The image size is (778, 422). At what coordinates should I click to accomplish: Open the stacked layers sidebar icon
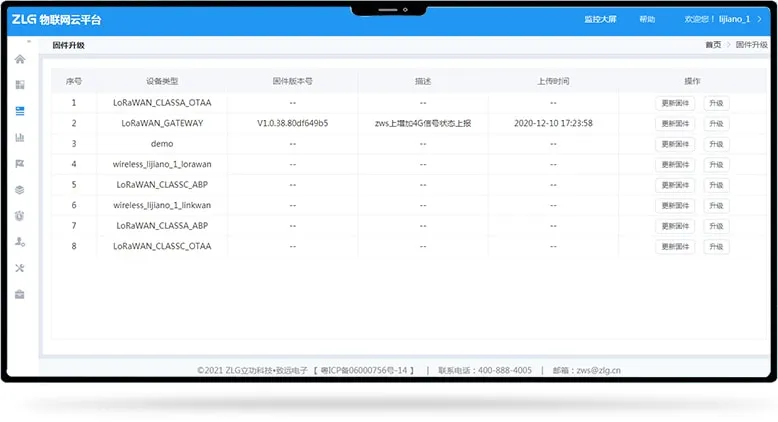pyautogui.click(x=20, y=189)
